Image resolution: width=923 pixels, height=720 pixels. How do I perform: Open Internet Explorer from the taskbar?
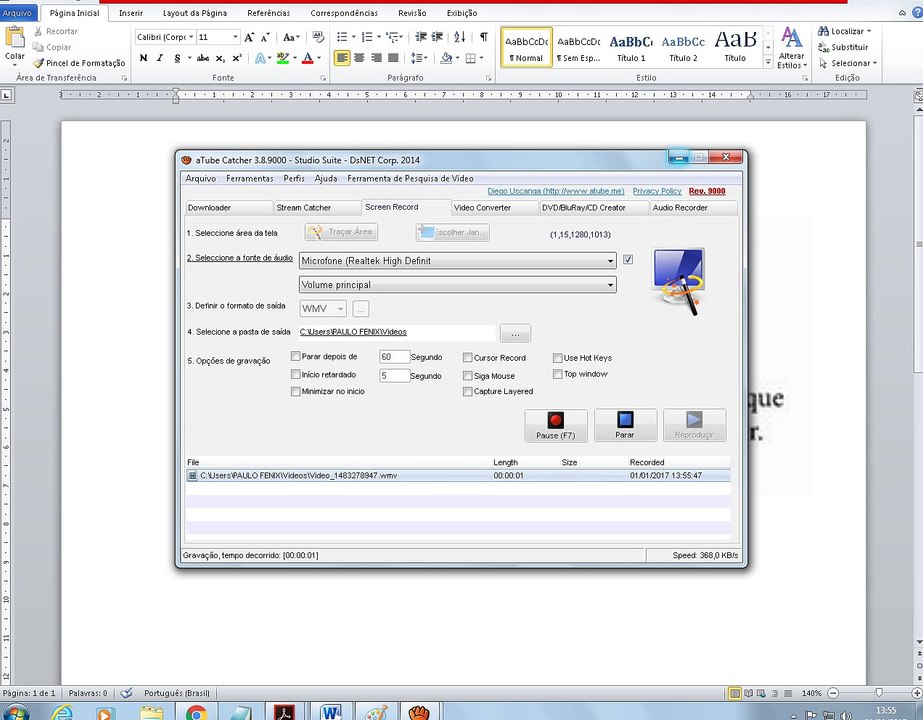click(x=62, y=713)
